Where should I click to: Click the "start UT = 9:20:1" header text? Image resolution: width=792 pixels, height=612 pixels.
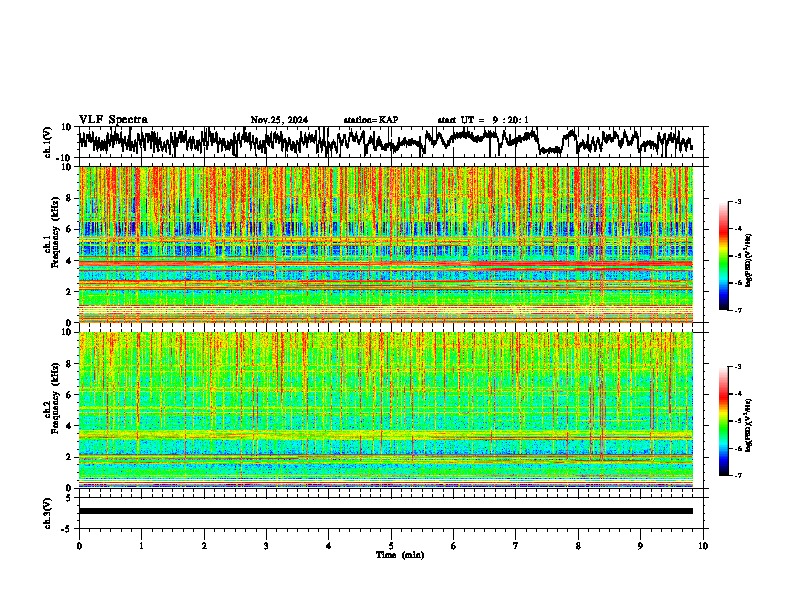[x=483, y=120]
